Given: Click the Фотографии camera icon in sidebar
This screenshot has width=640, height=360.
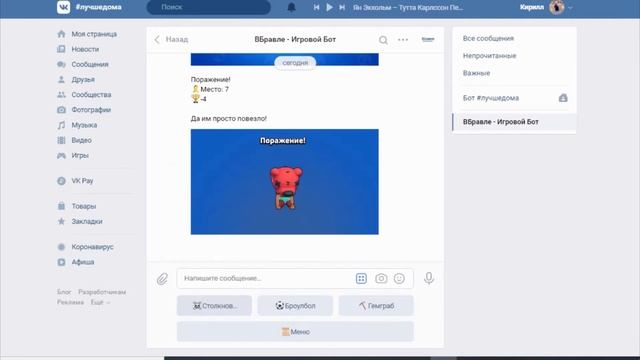Looking at the screenshot, I should [x=61, y=109].
